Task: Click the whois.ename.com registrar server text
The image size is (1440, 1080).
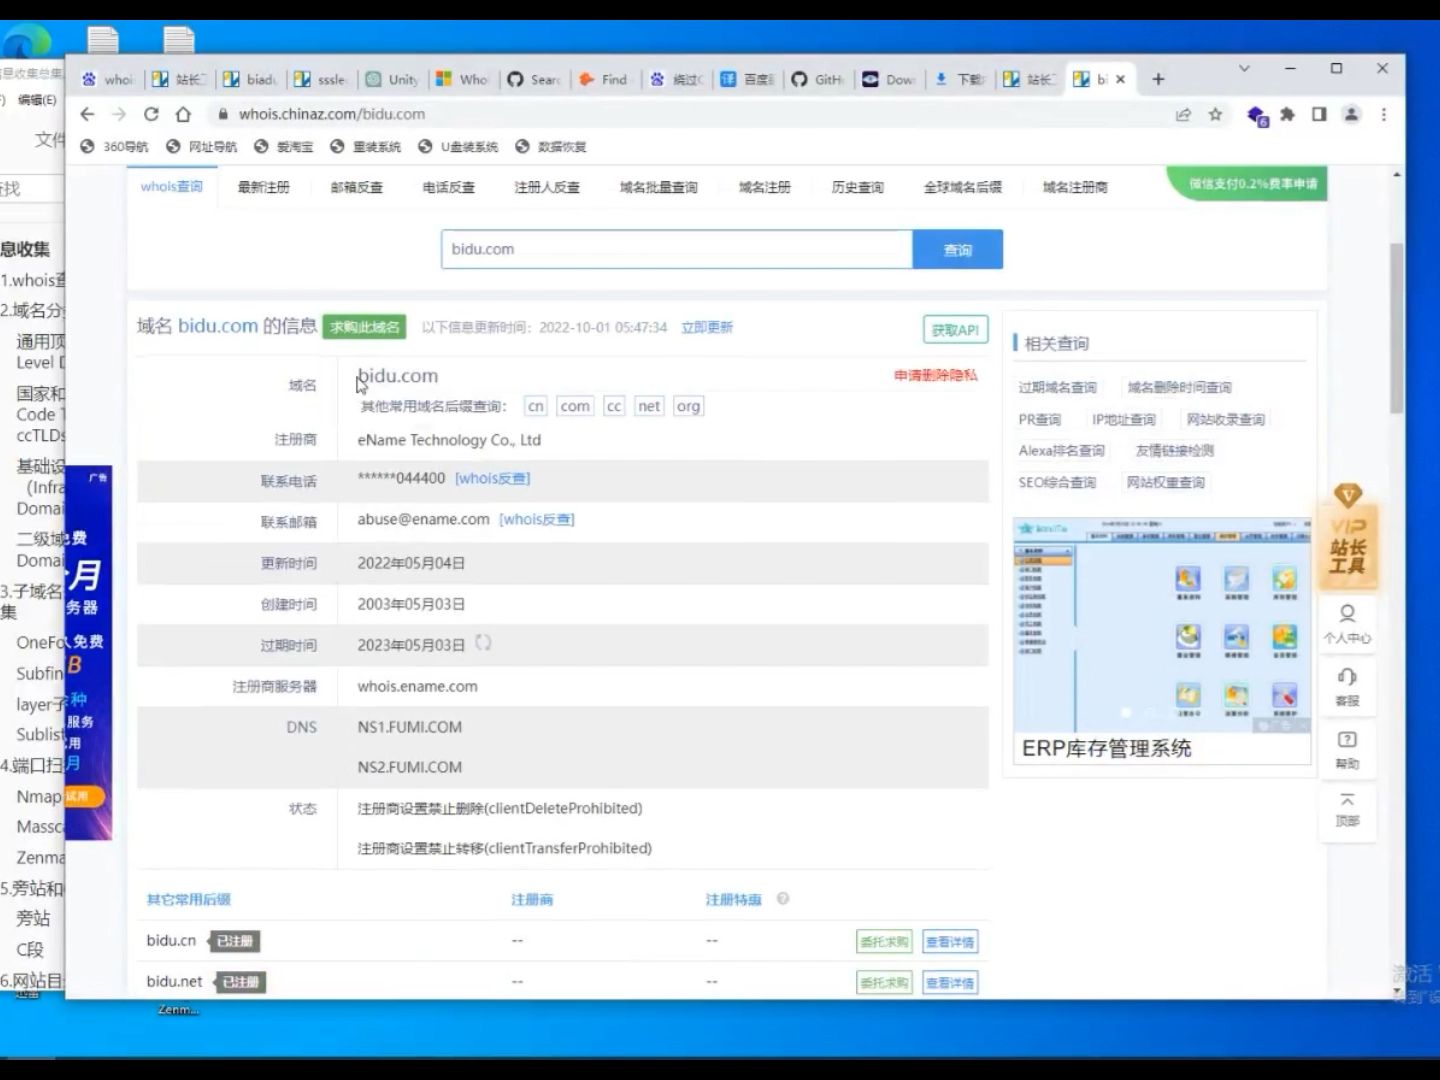Action: [417, 686]
